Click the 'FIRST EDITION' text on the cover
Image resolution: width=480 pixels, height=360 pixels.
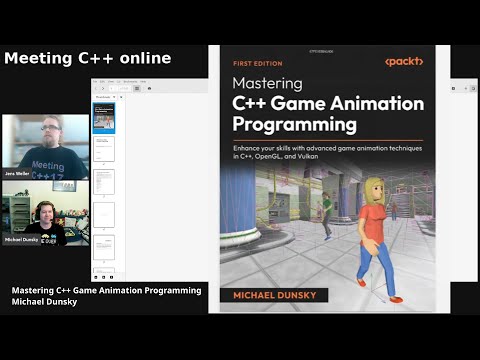(258, 64)
